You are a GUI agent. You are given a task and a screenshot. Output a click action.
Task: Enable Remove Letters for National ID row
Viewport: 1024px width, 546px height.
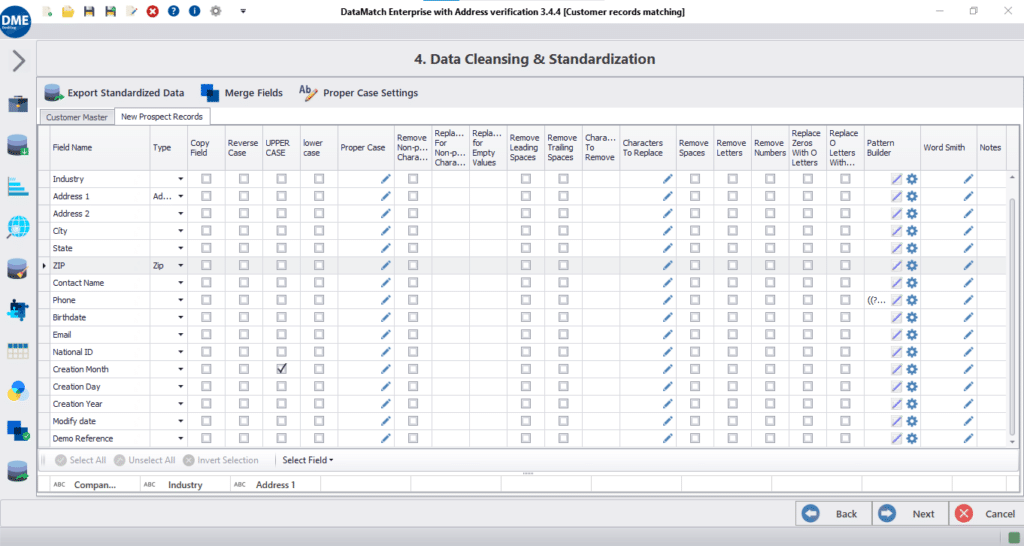pos(733,352)
